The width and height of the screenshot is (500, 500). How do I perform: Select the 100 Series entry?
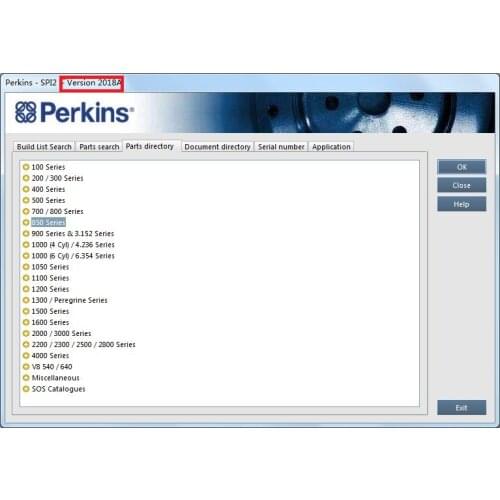[48, 167]
